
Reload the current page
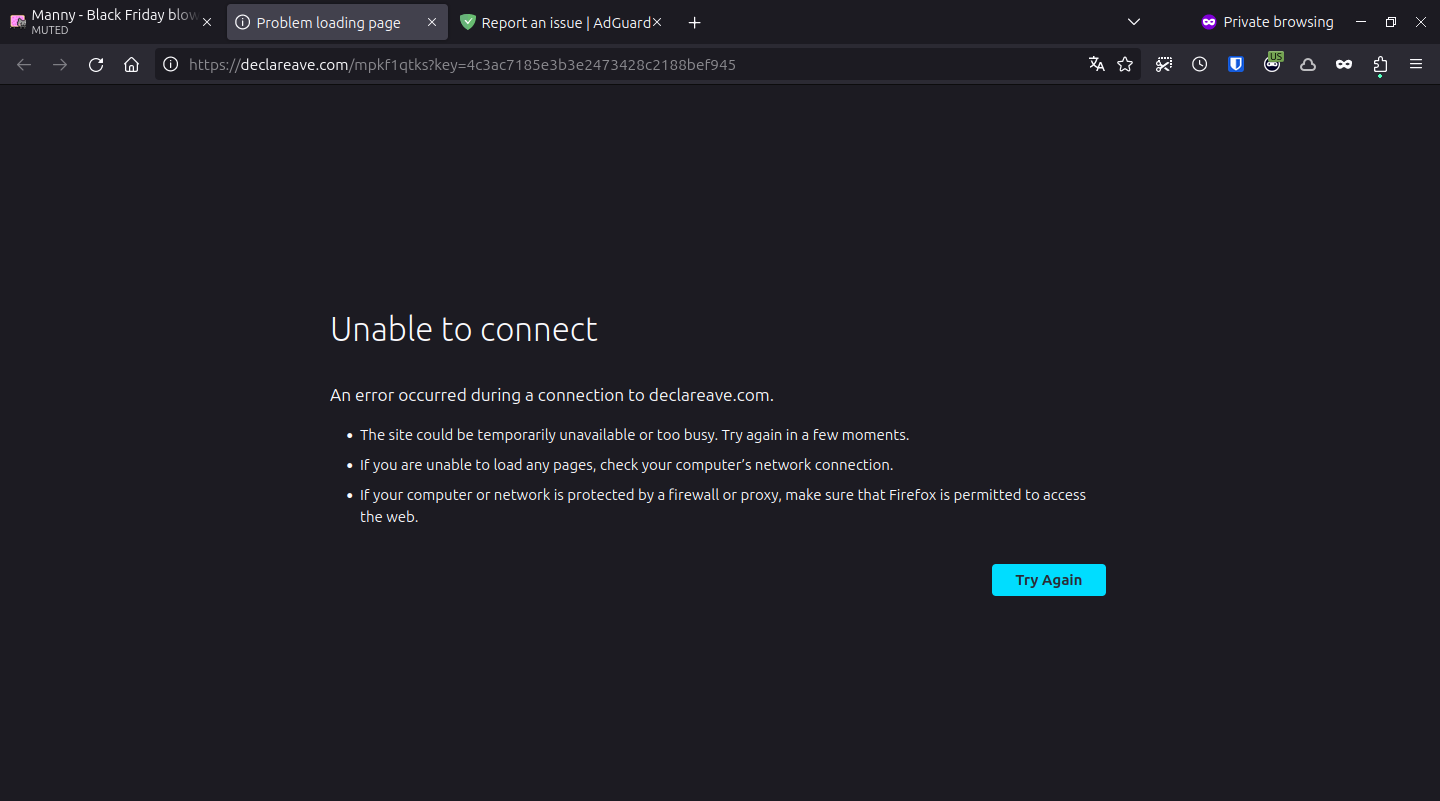pos(95,64)
